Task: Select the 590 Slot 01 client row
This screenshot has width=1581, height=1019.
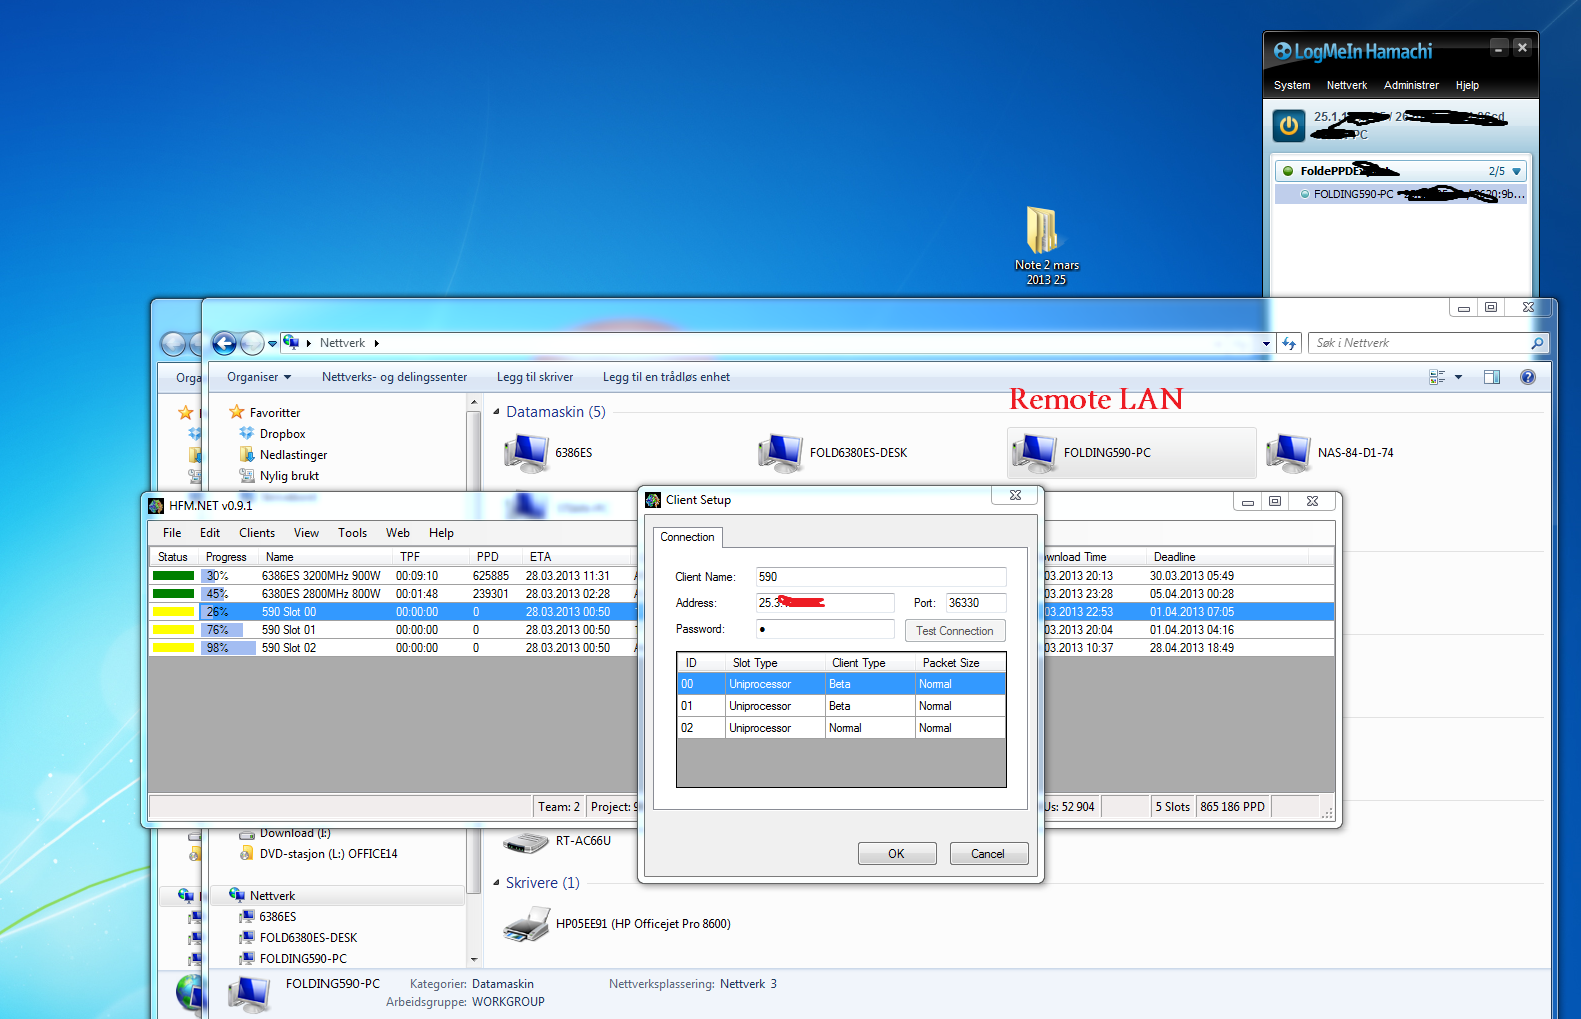Action: (x=393, y=630)
